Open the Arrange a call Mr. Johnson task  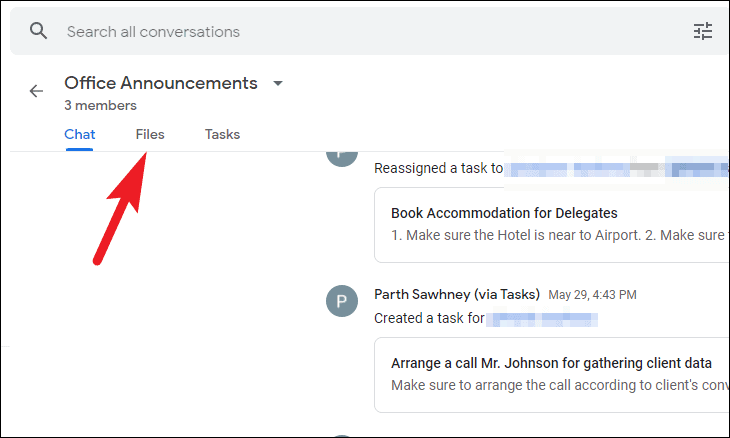(x=551, y=363)
